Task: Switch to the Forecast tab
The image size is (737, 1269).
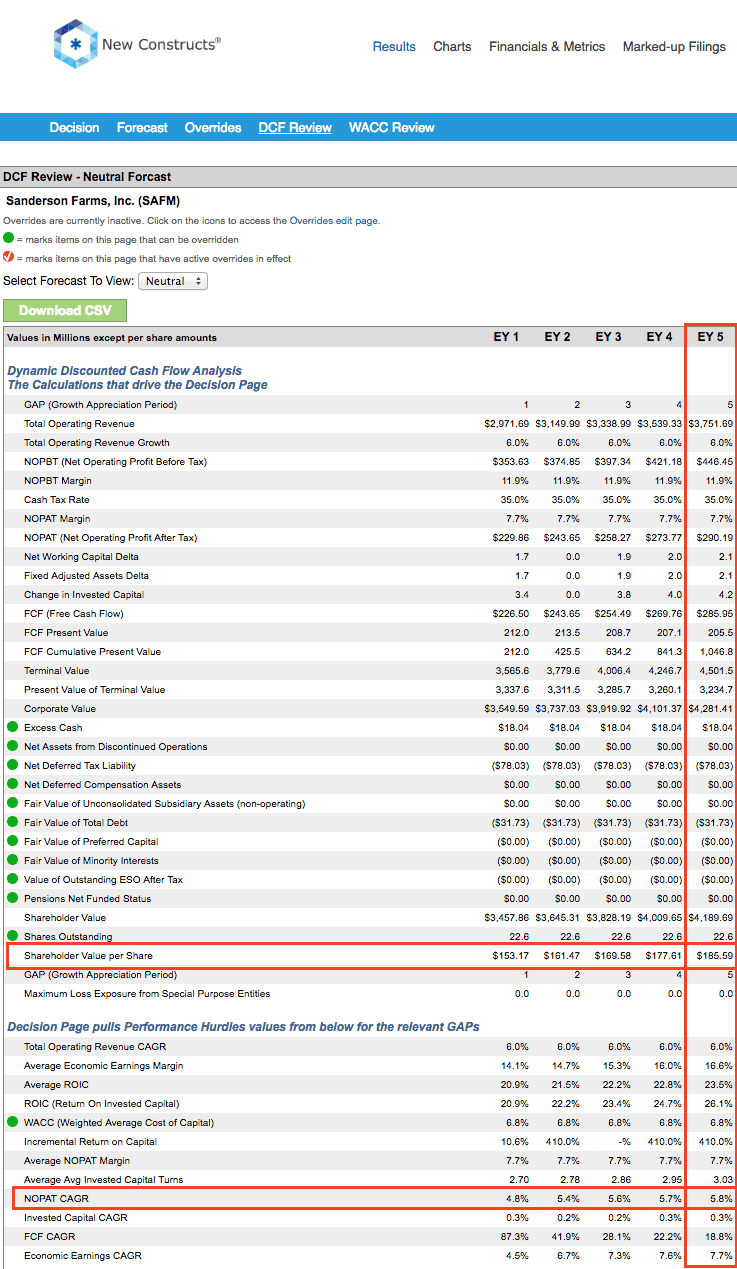Action: (x=142, y=127)
